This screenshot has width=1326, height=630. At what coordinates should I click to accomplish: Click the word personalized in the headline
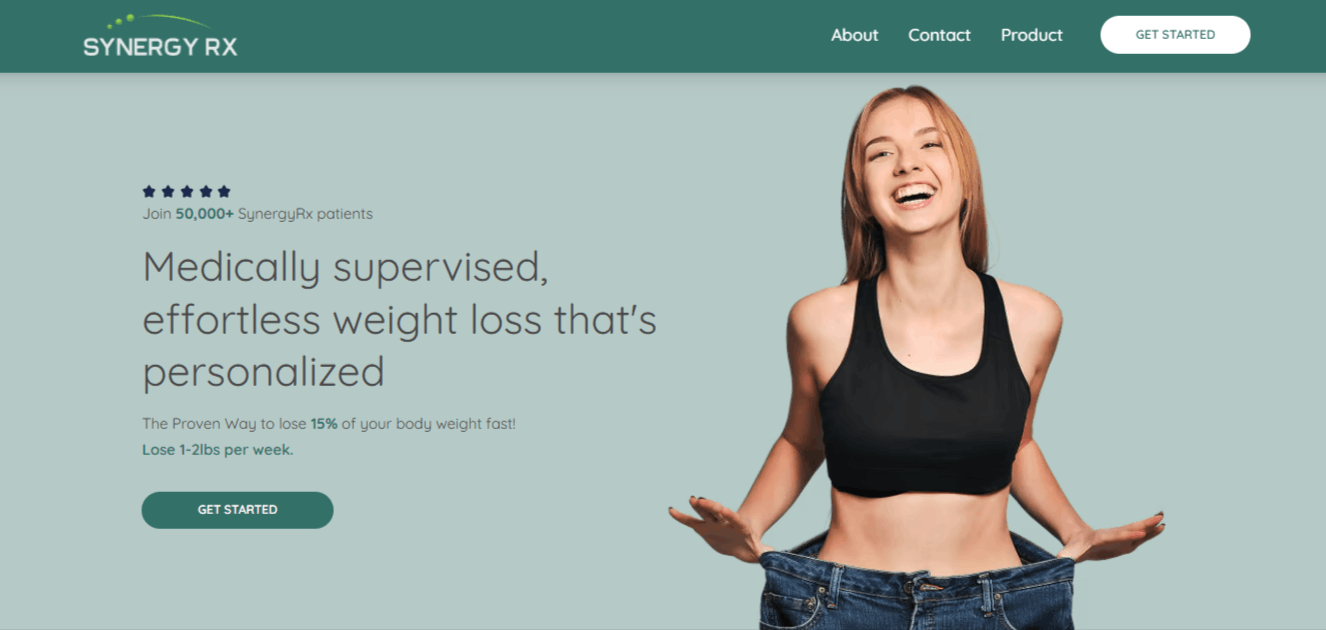point(264,372)
